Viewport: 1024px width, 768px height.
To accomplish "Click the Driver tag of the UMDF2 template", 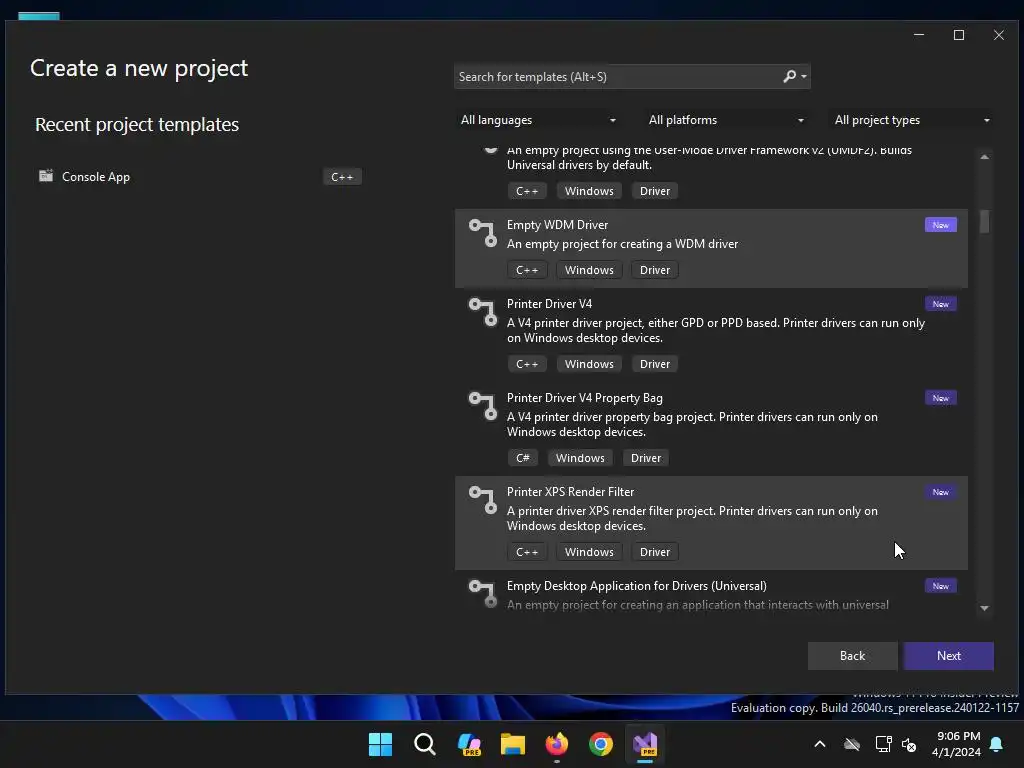I will [654, 191].
